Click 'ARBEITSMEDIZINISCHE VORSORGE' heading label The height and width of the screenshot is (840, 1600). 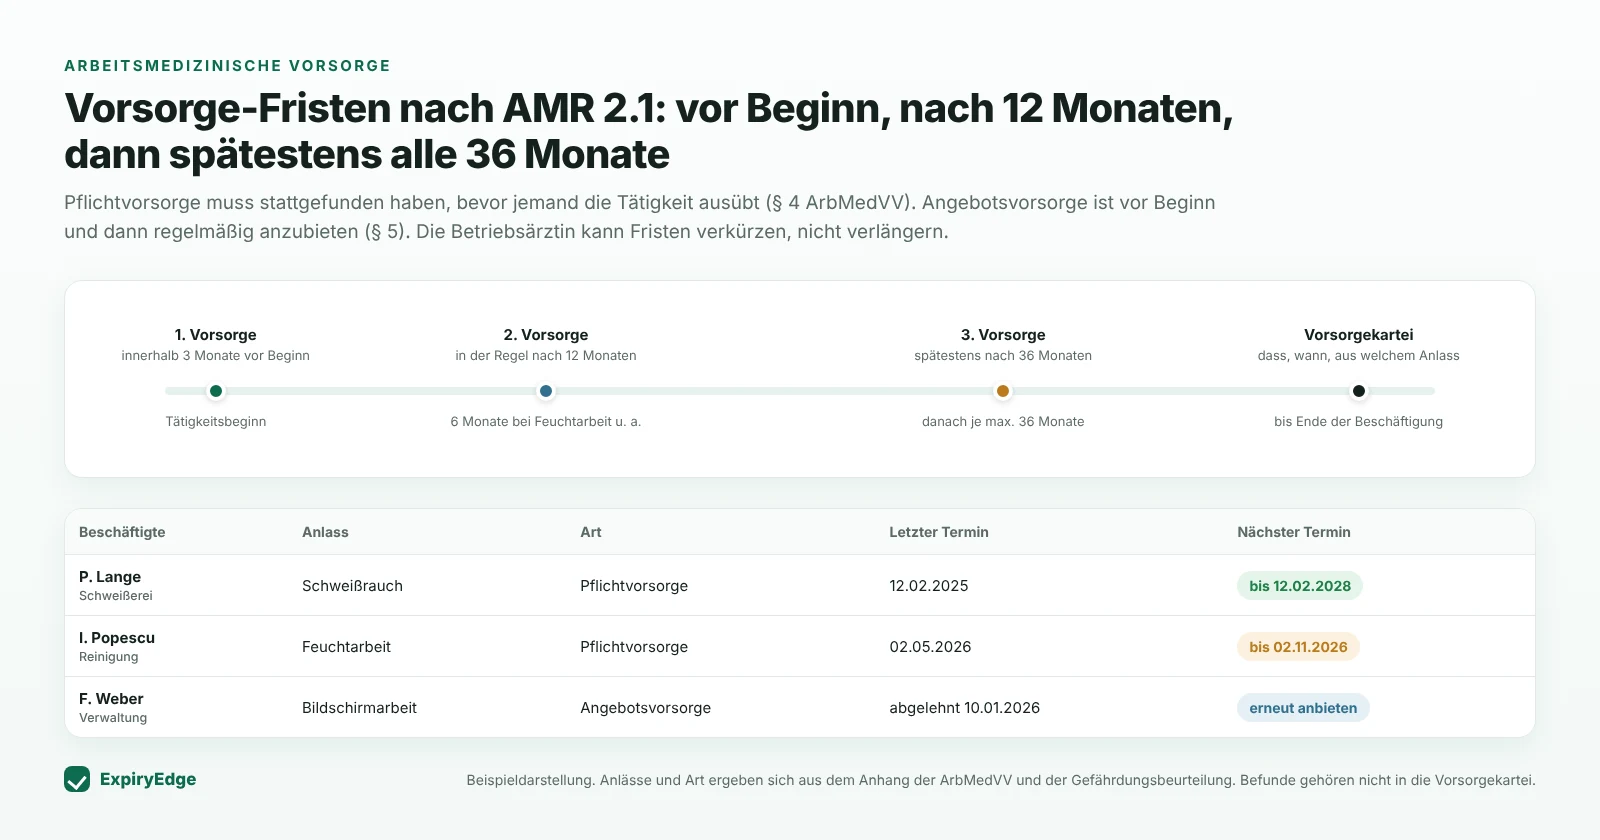tap(228, 66)
